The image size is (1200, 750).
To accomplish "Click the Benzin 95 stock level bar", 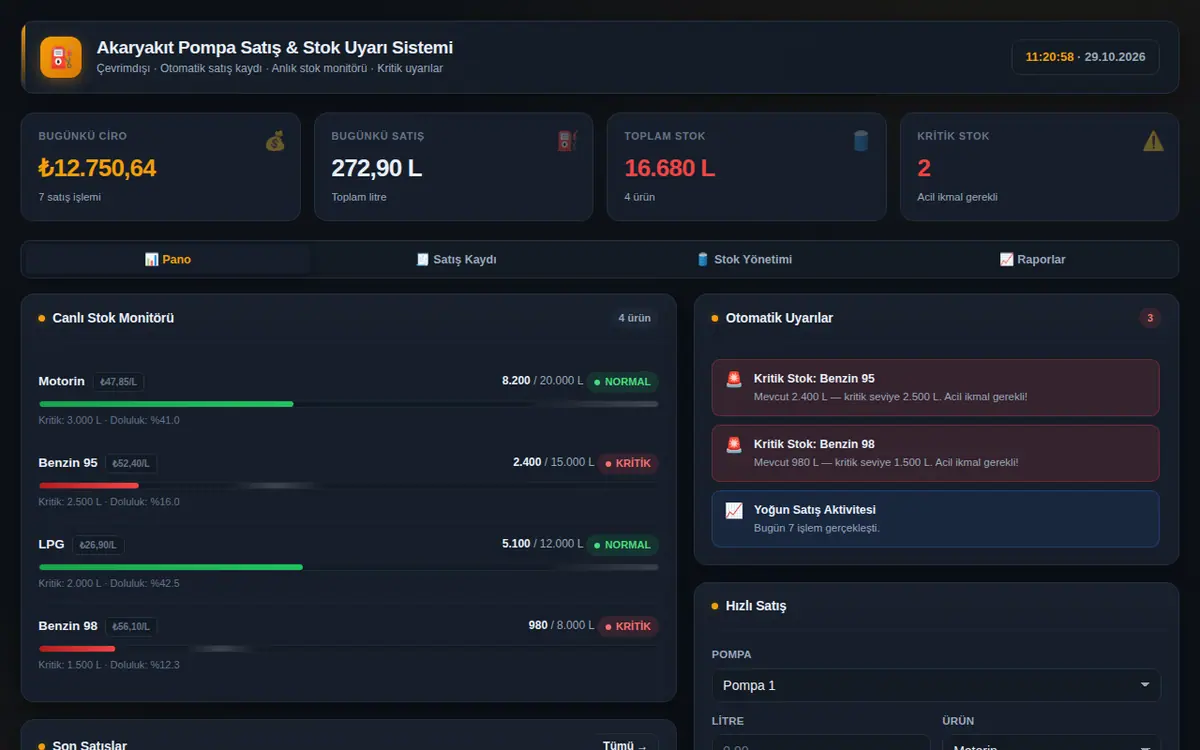I will click(x=348, y=485).
